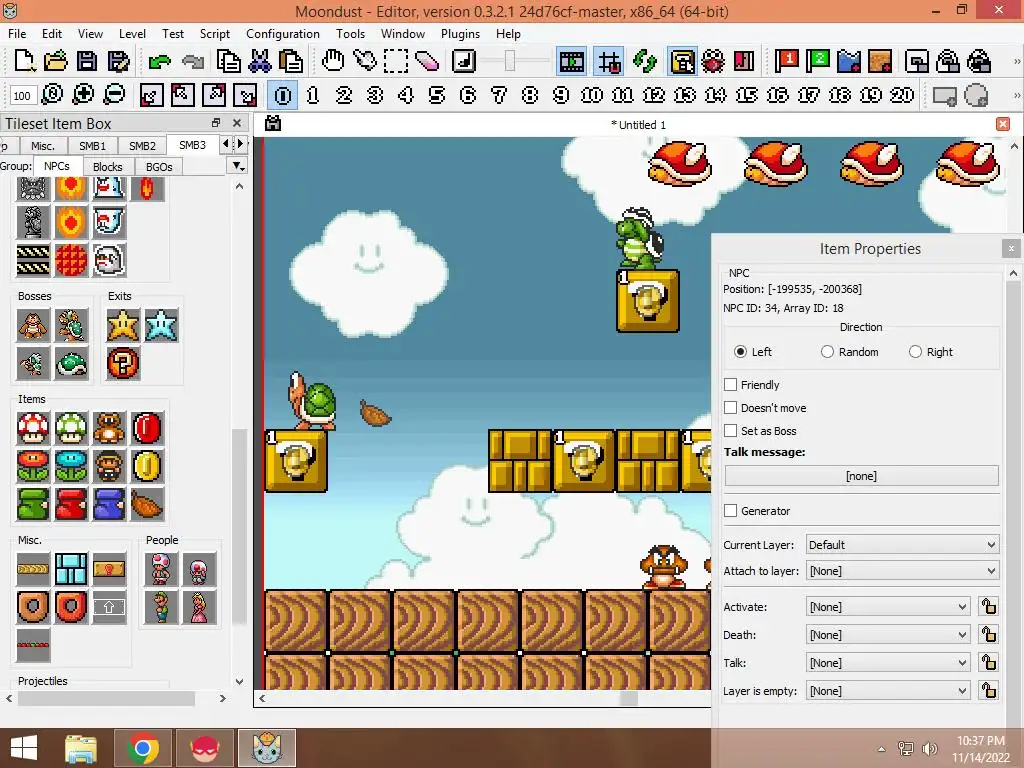The height and width of the screenshot is (768, 1024).
Task: Pick the gold coin item in Items
Action: 148,466
